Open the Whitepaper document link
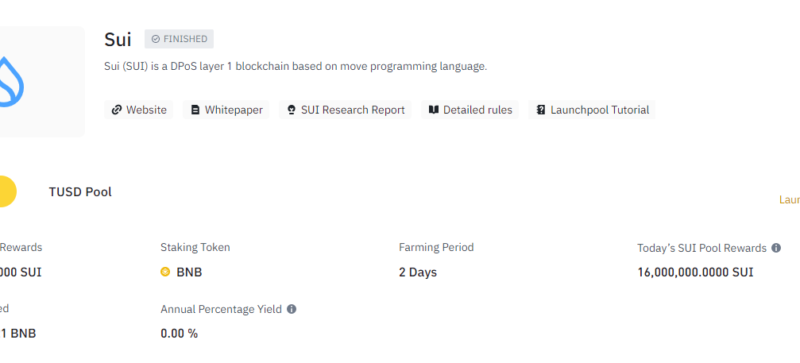 click(x=226, y=110)
